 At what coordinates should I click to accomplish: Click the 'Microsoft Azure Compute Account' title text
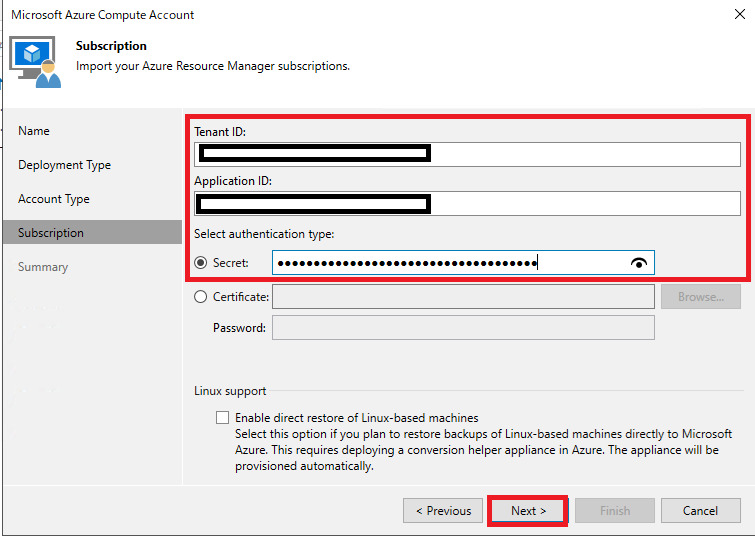click(103, 15)
